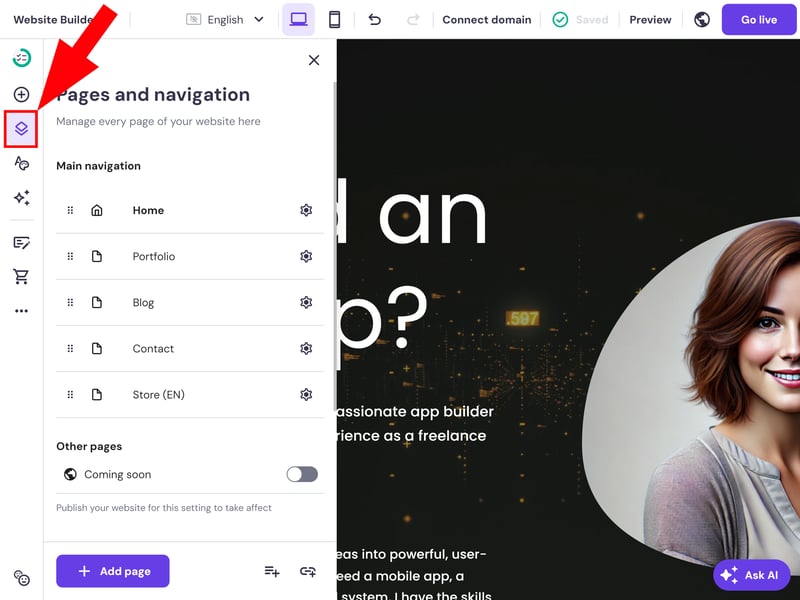Open the AI tools sparkle icon

21,198
